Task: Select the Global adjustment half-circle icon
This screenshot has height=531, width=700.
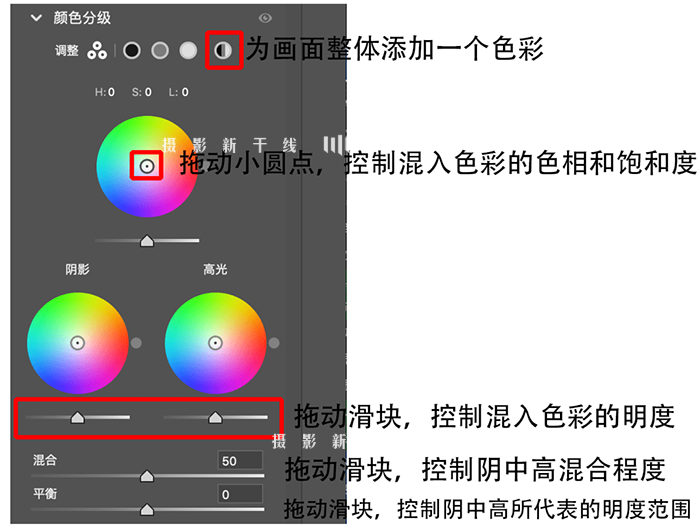Action: click(x=223, y=50)
